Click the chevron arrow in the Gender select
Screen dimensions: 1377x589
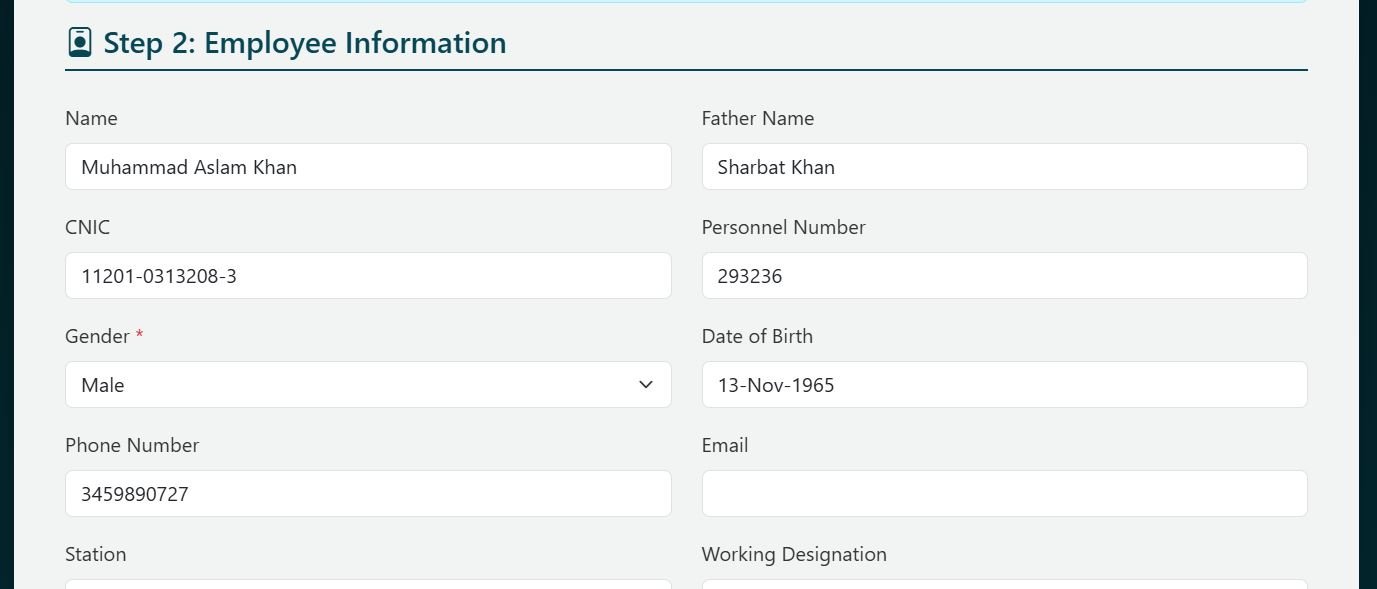click(646, 385)
